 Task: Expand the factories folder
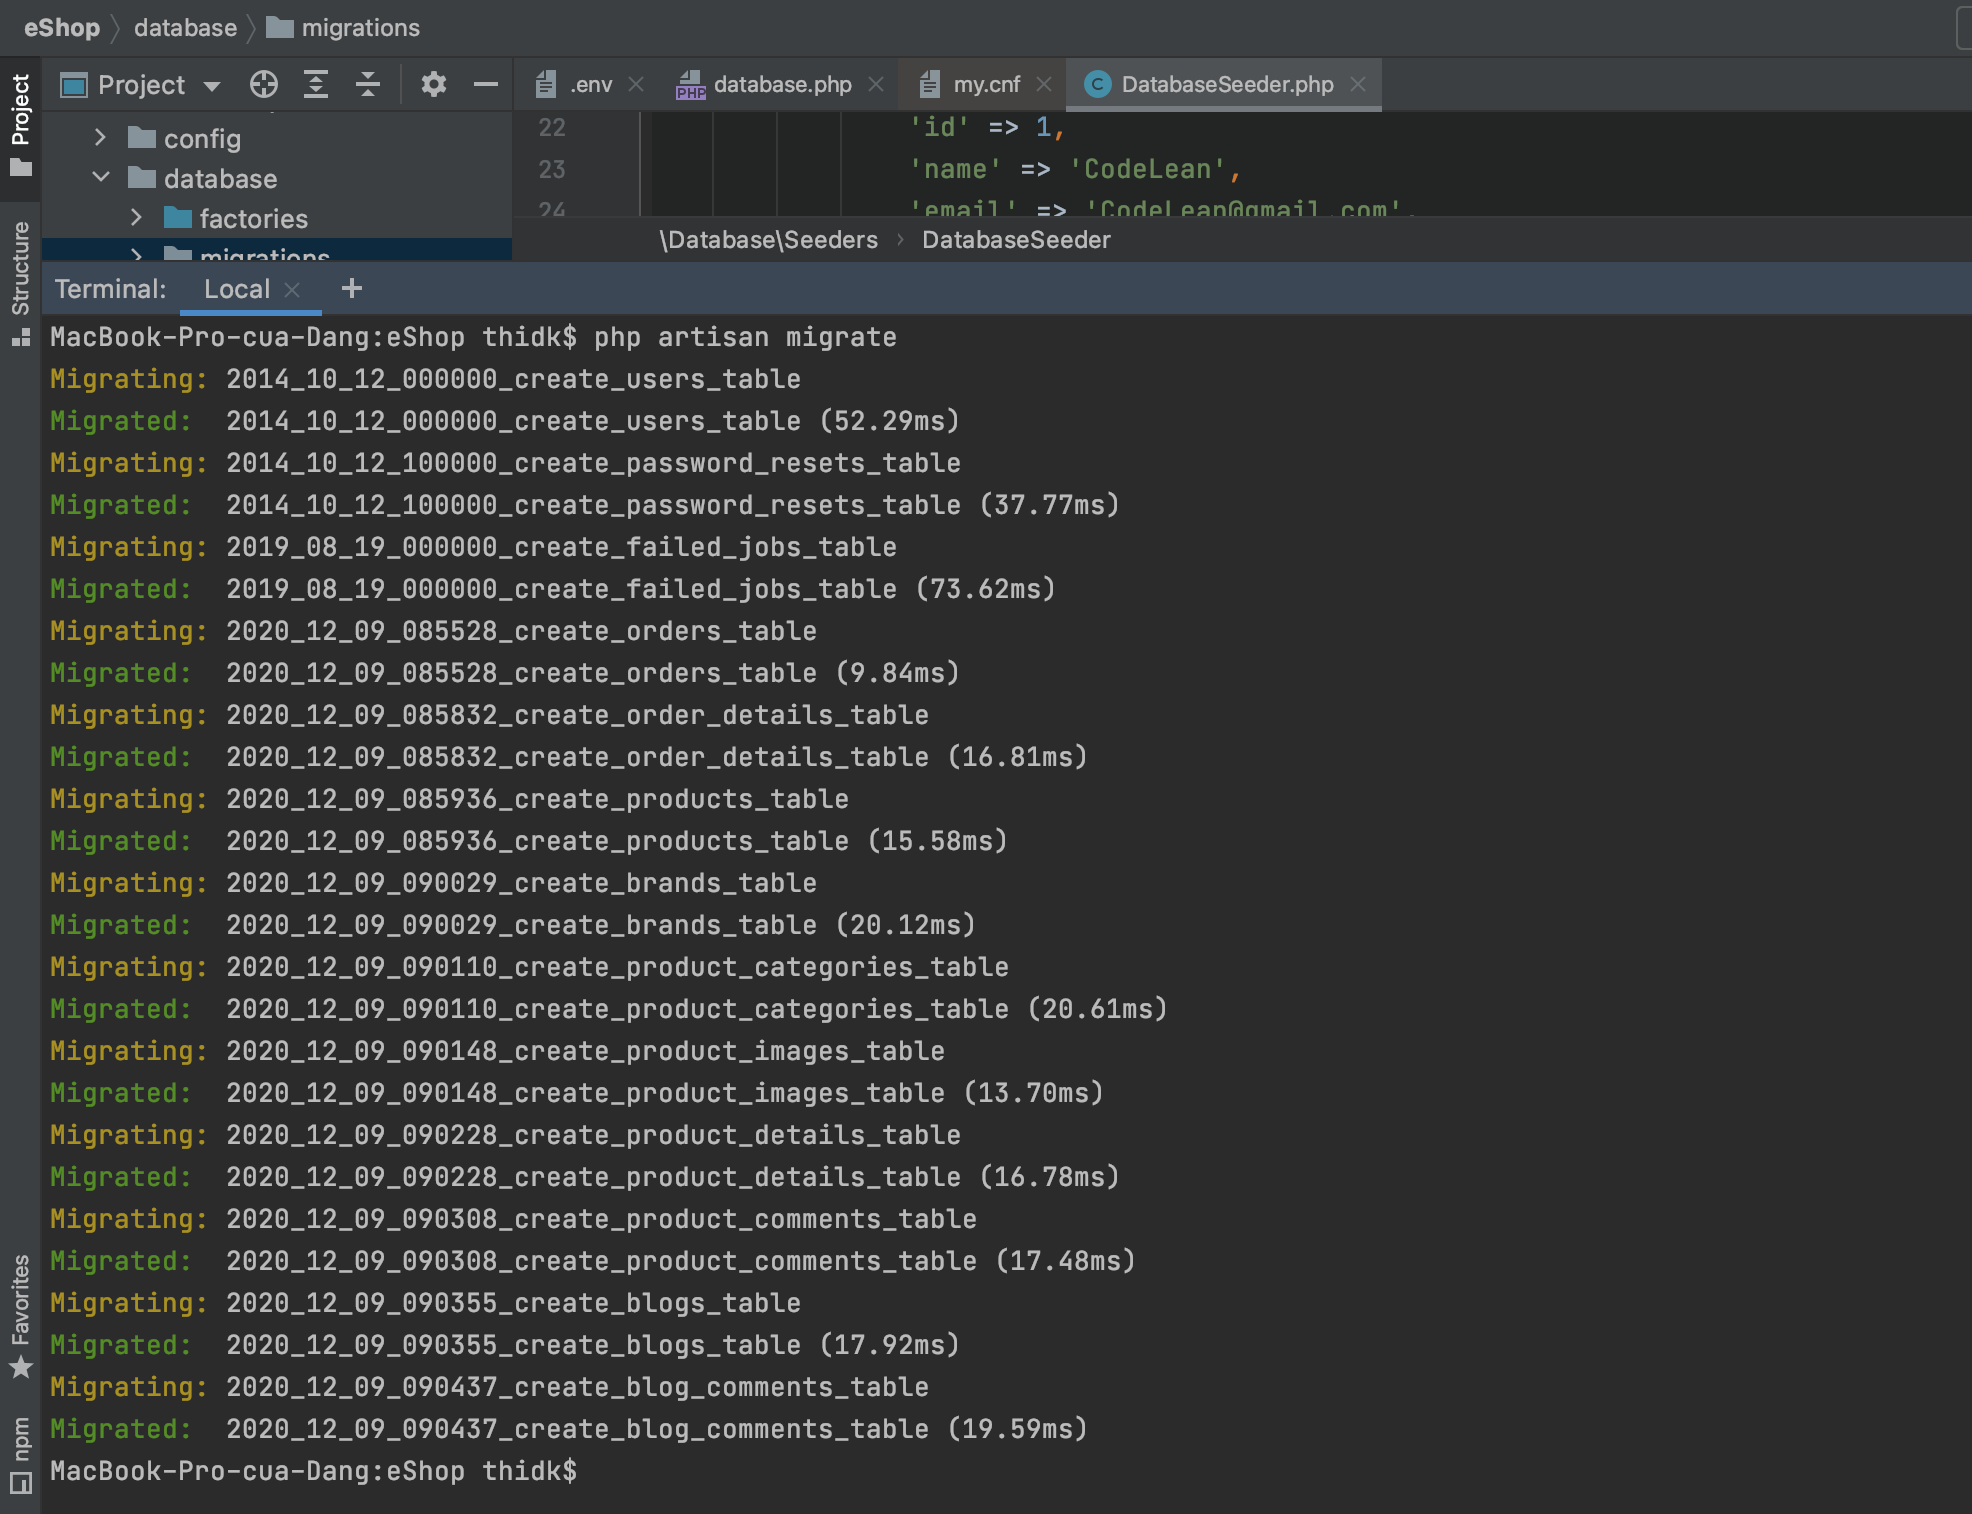(x=137, y=218)
